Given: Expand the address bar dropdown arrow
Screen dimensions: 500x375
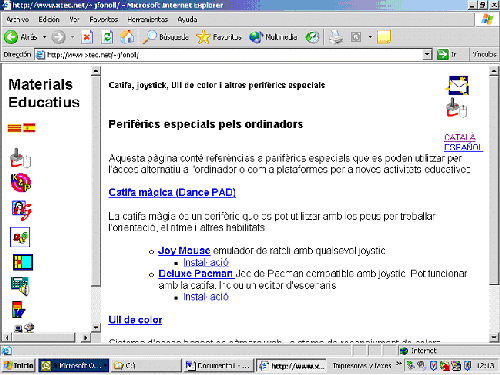Looking at the screenshot, I should point(427,54).
